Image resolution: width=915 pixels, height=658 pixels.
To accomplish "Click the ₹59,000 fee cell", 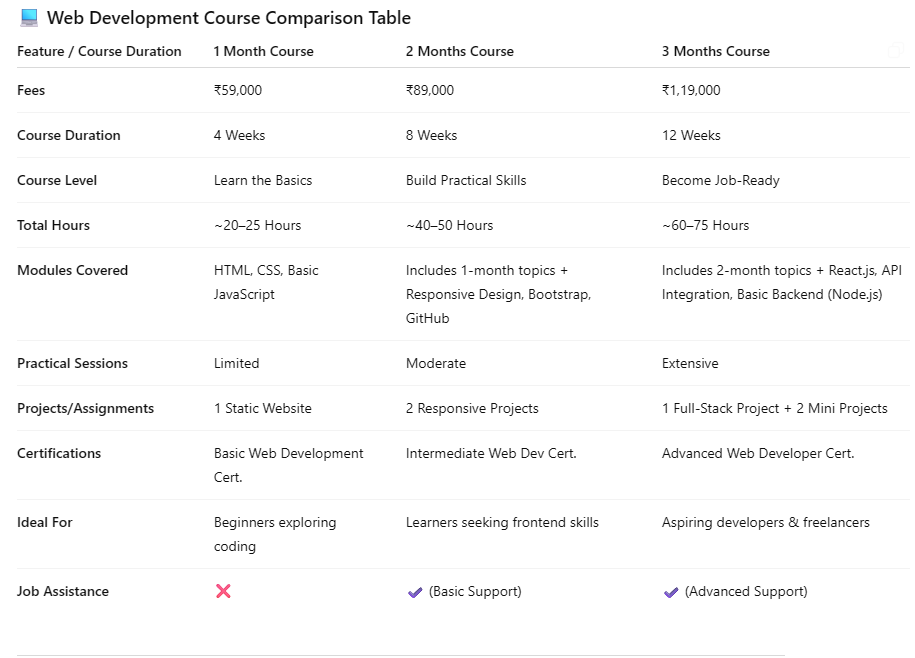I will coord(238,90).
